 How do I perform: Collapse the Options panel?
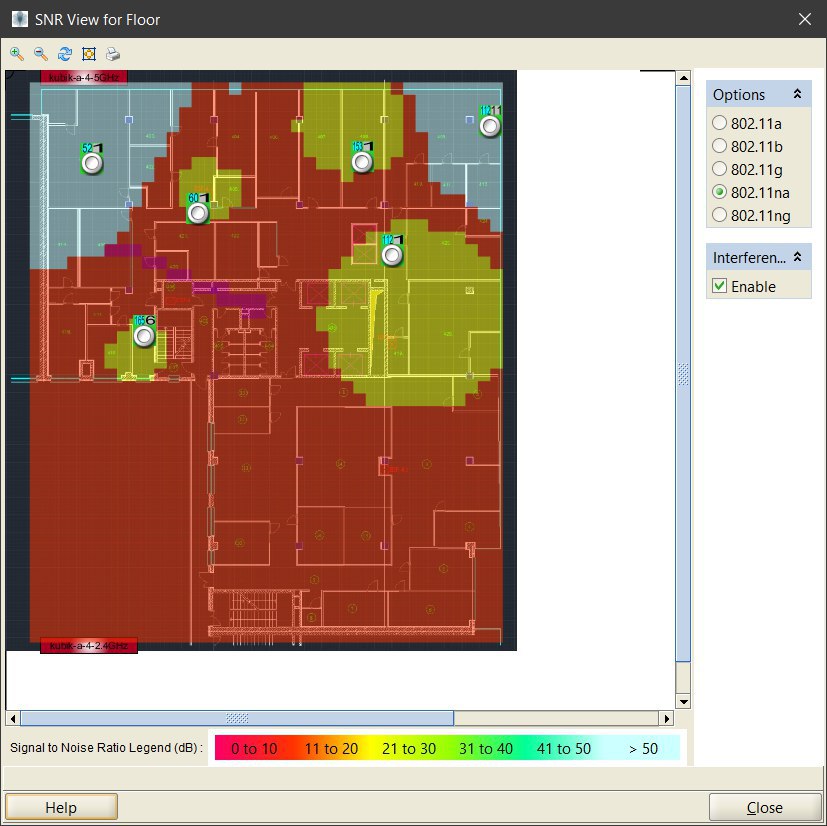click(797, 94)
